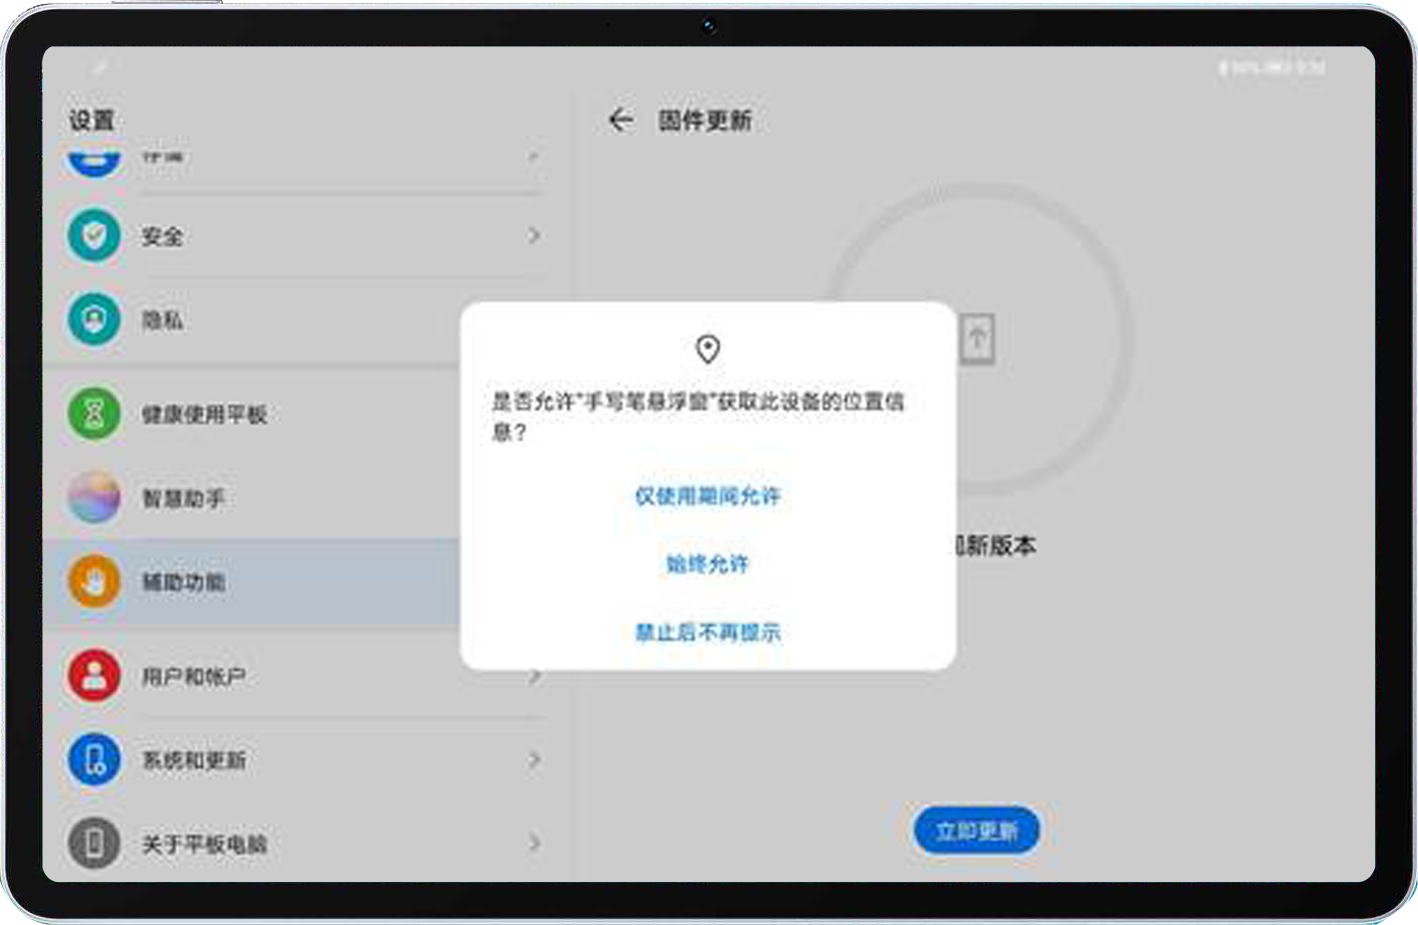Click the blue 系统和更新 icon

coord(94,760)
